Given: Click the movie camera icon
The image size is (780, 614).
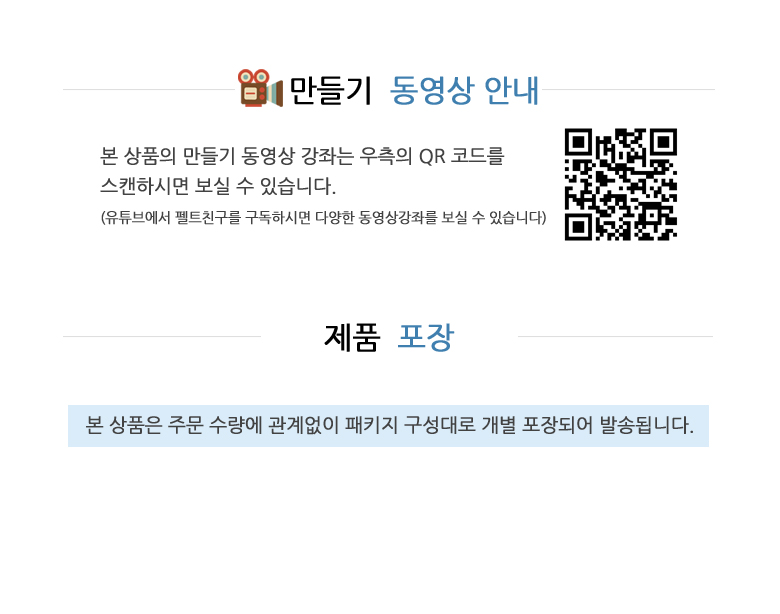Looking at the screenshot, I should [x=260, y=88].
